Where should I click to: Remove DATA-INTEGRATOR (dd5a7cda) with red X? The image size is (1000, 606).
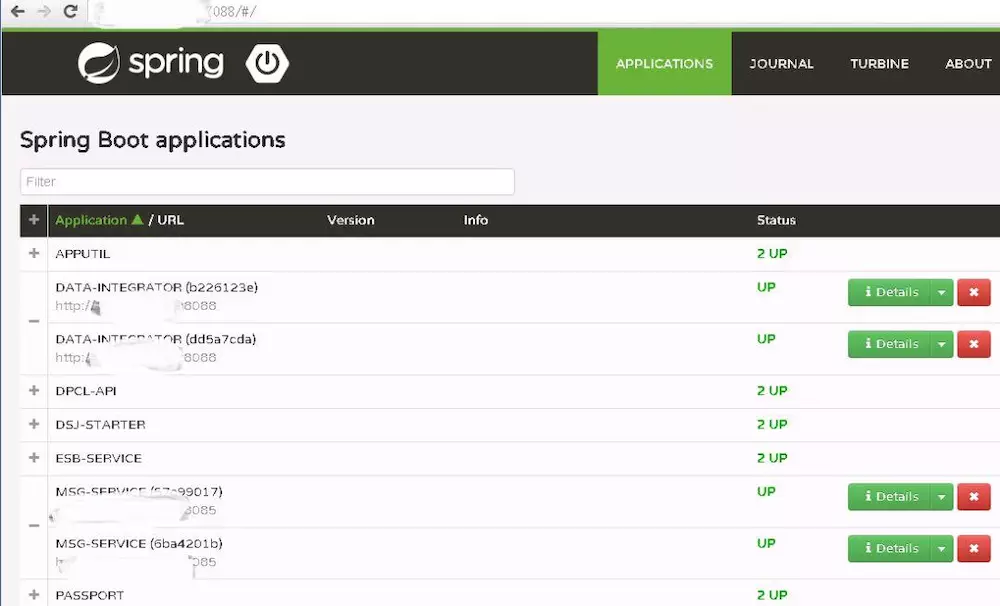(973, 344)
